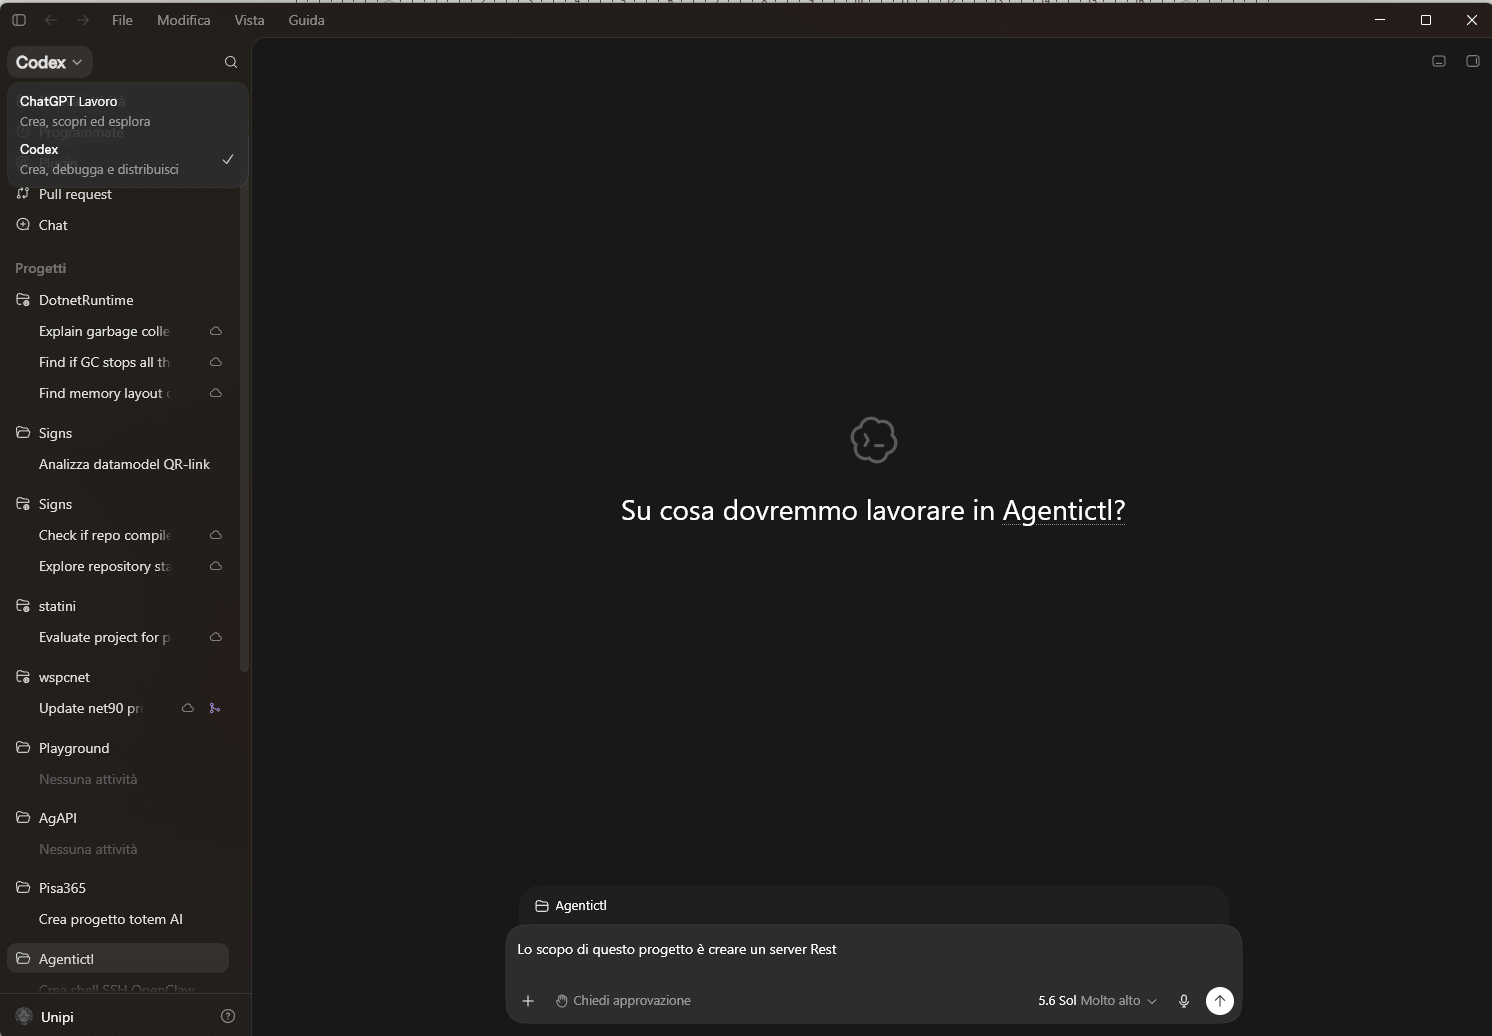Add an attachment with the plus icon
The image size is (1492, 1036).
click(x=528, y=1001)
